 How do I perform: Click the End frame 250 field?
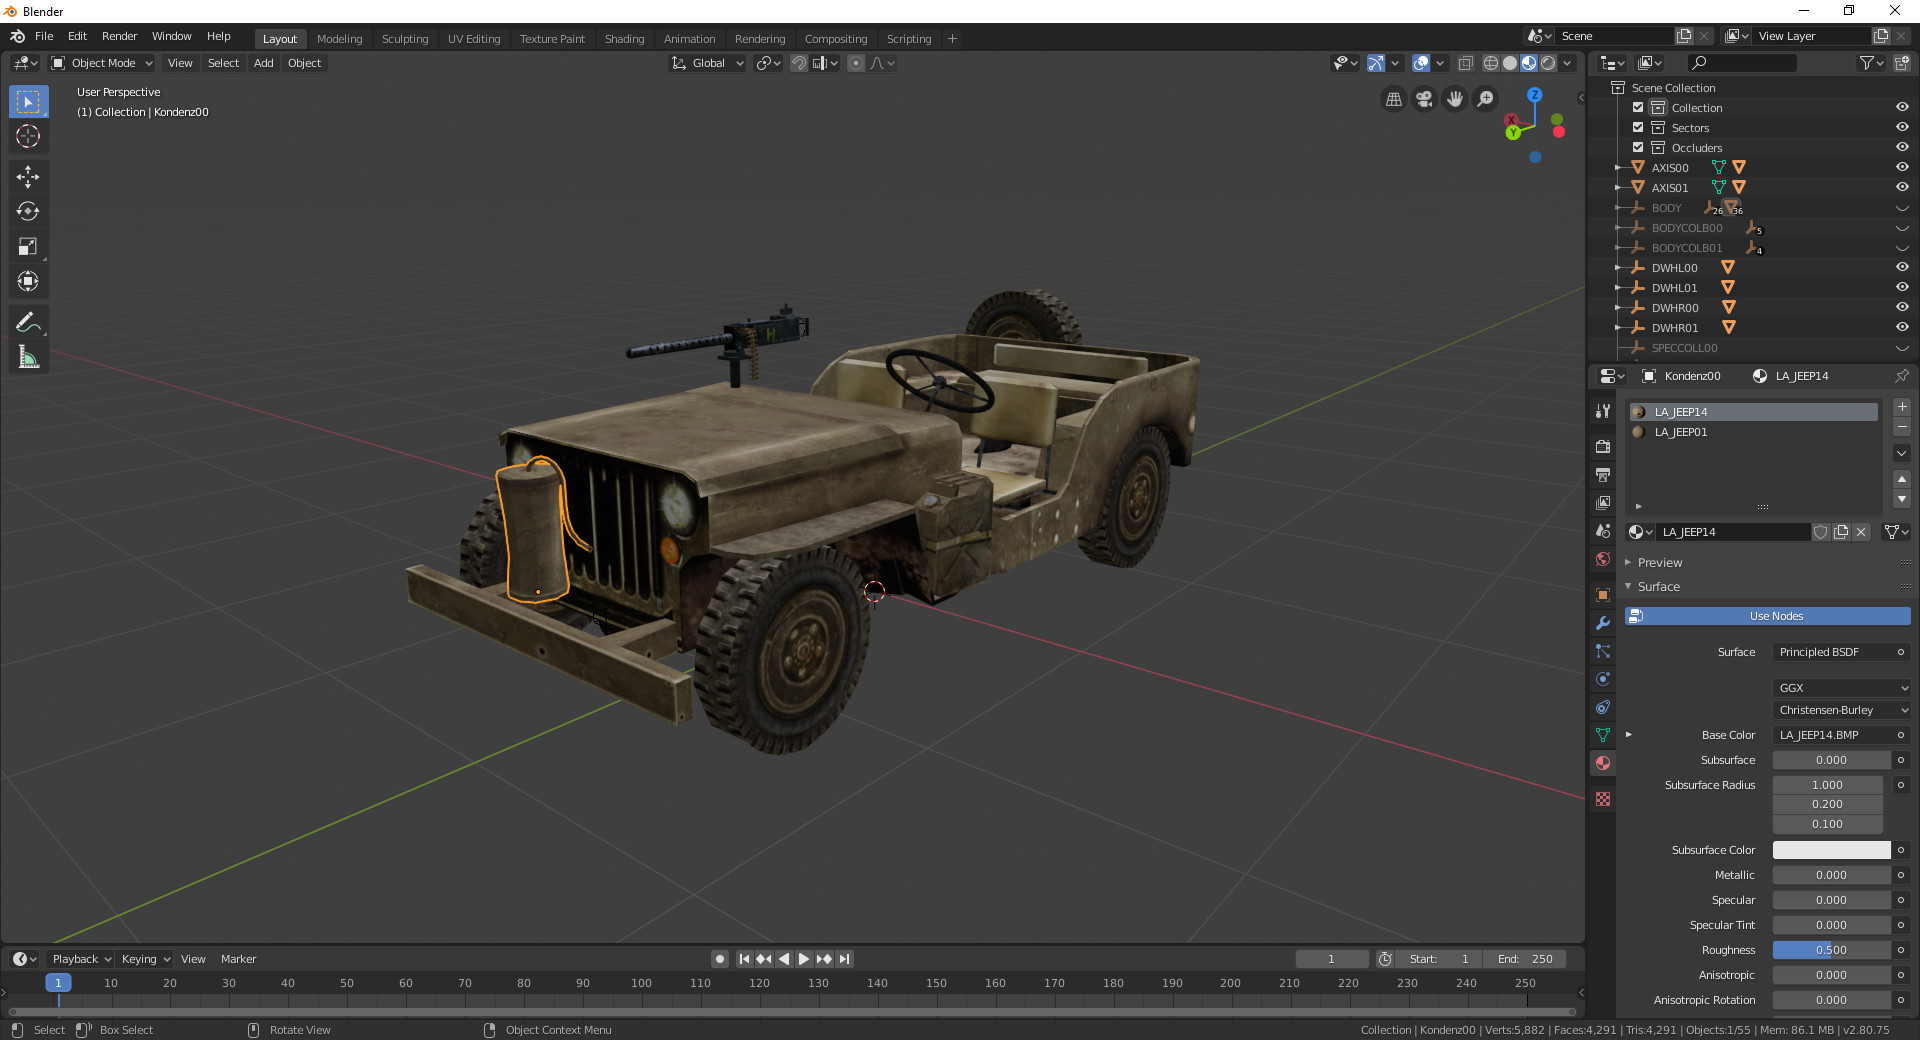tap(1525, 959)
